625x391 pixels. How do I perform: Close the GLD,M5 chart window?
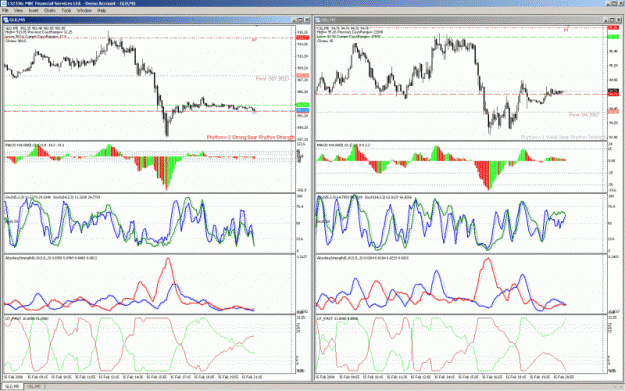tap(307, 20)
